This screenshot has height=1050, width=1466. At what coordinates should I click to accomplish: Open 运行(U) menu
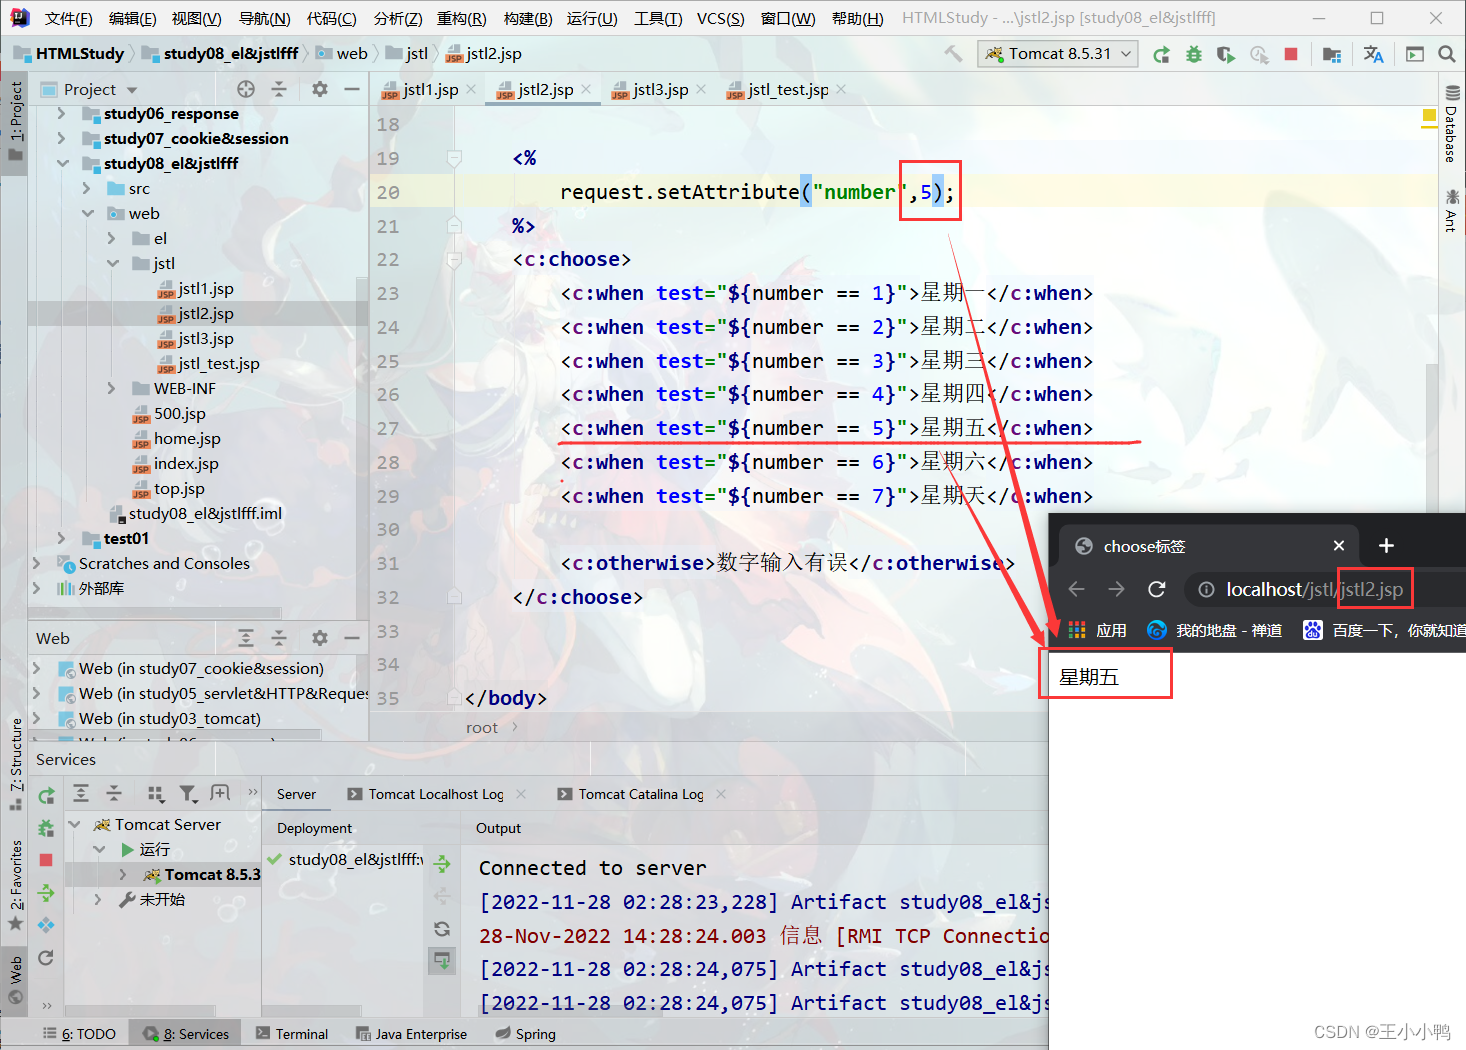click(592, 18)
